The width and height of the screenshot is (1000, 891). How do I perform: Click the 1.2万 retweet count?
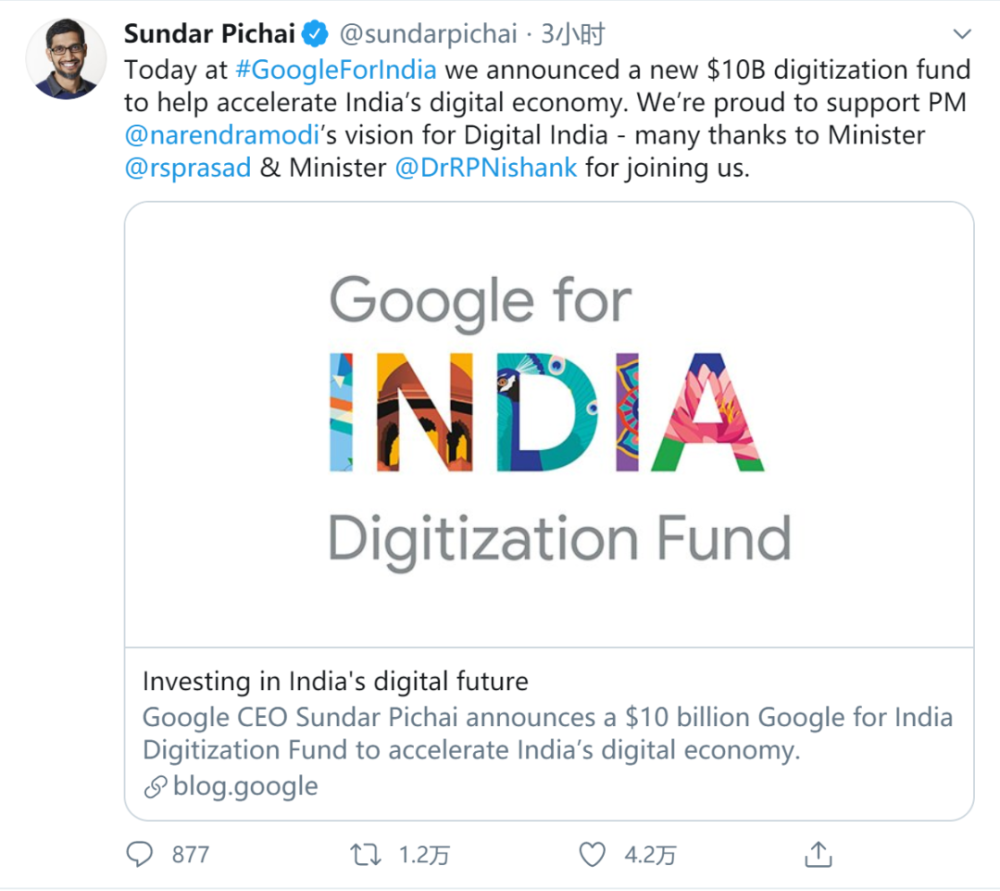tap(424, 855)
